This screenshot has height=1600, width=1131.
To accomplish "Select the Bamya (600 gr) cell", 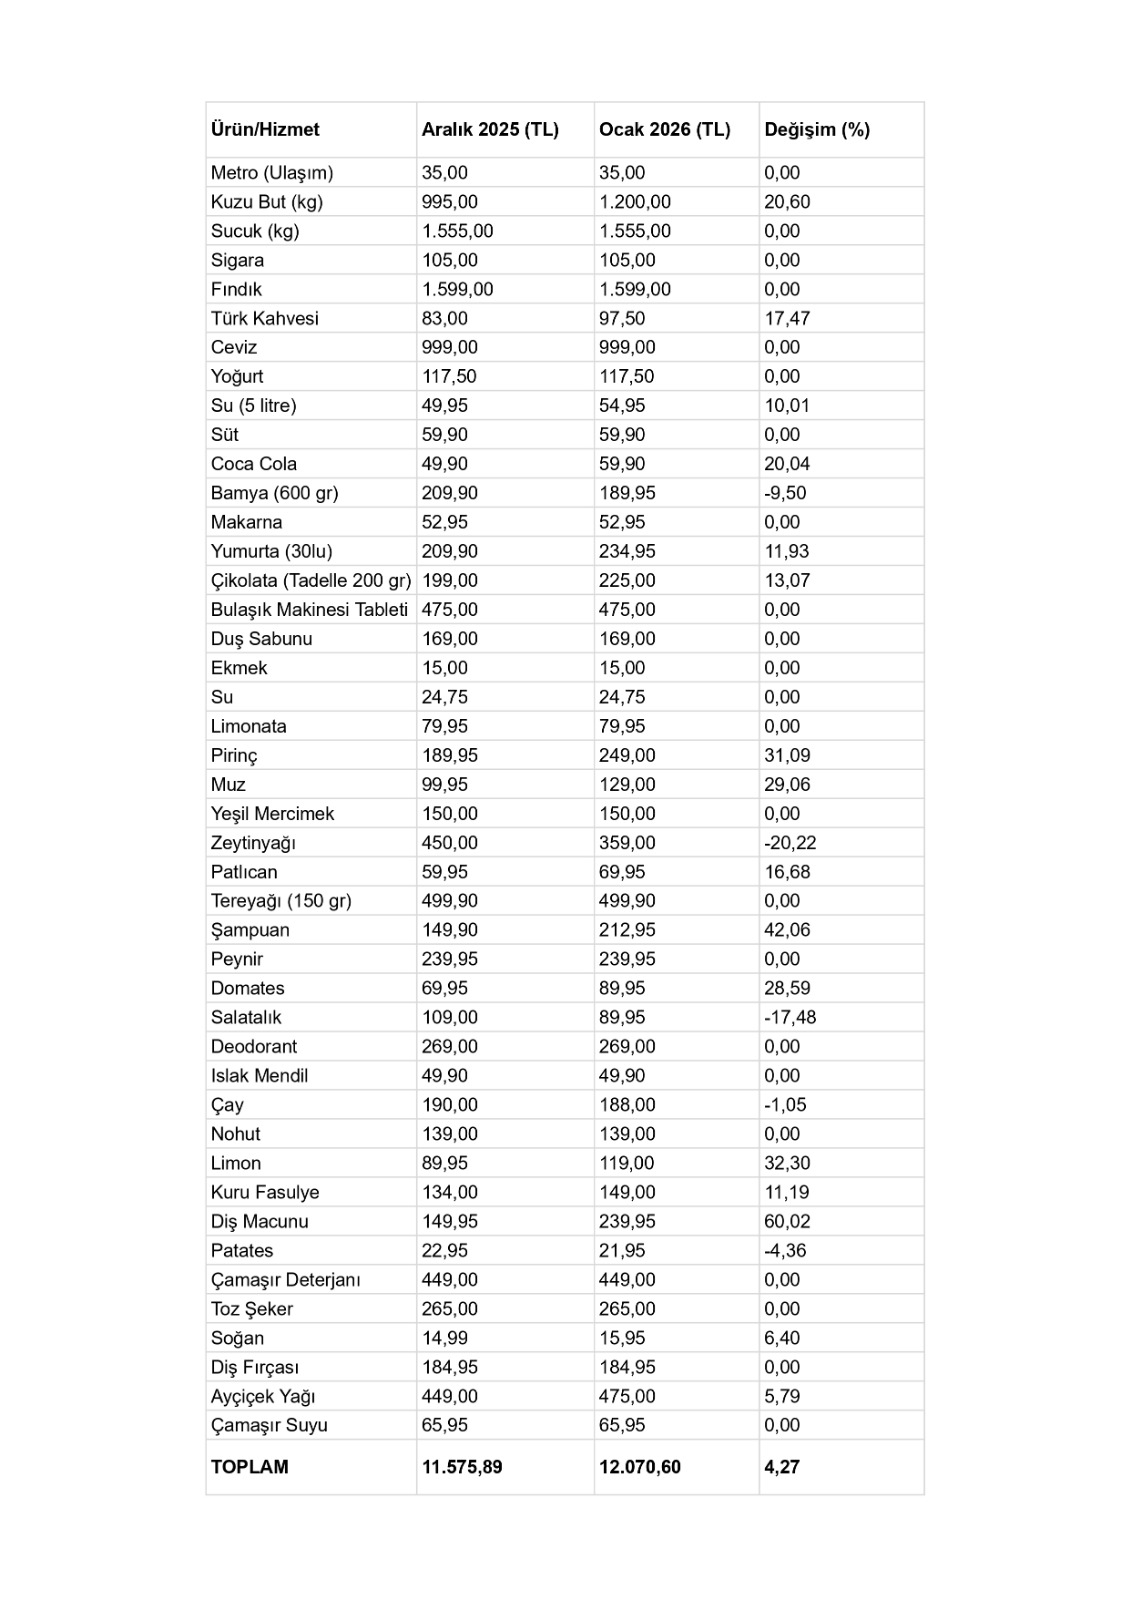I will click(x=274, y=493).
